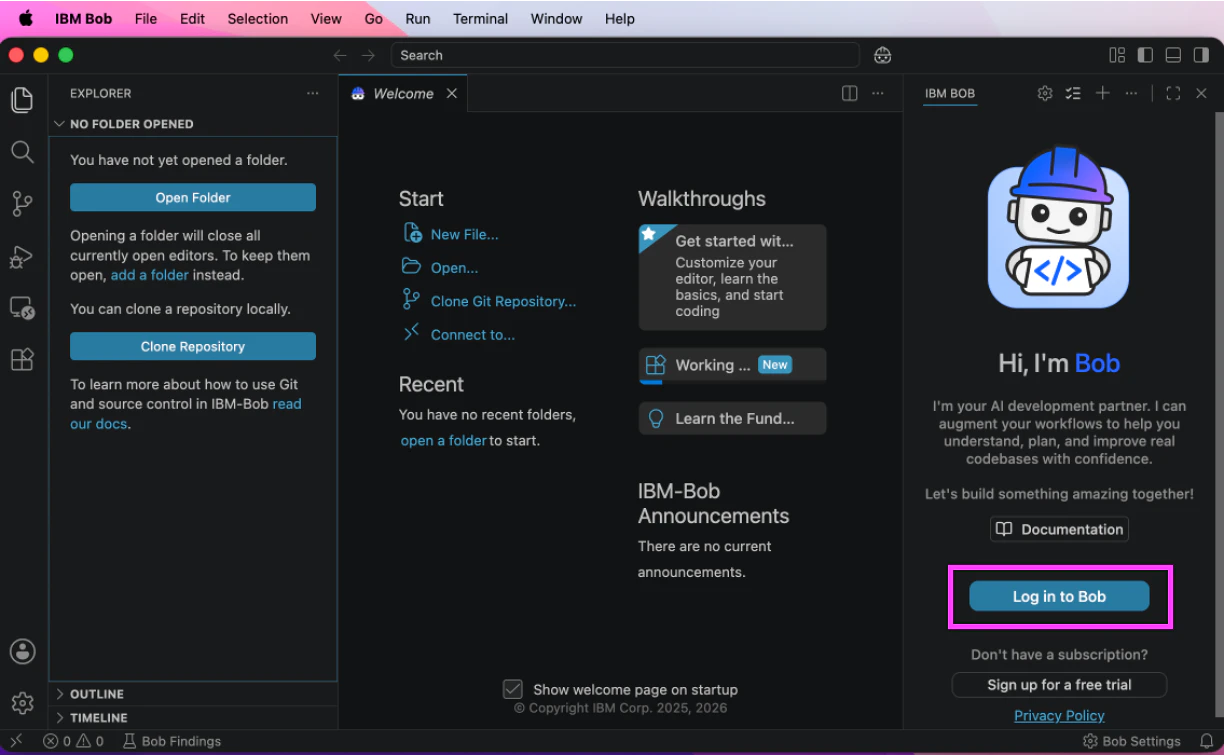
Task: Open the Working walkthrough marked New
Action: tap(732, 365)
